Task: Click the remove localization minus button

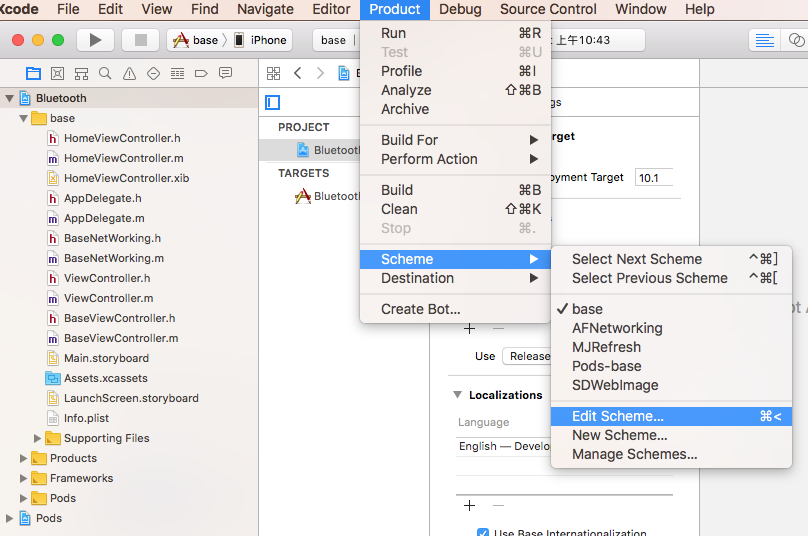Action: point(498,506)
